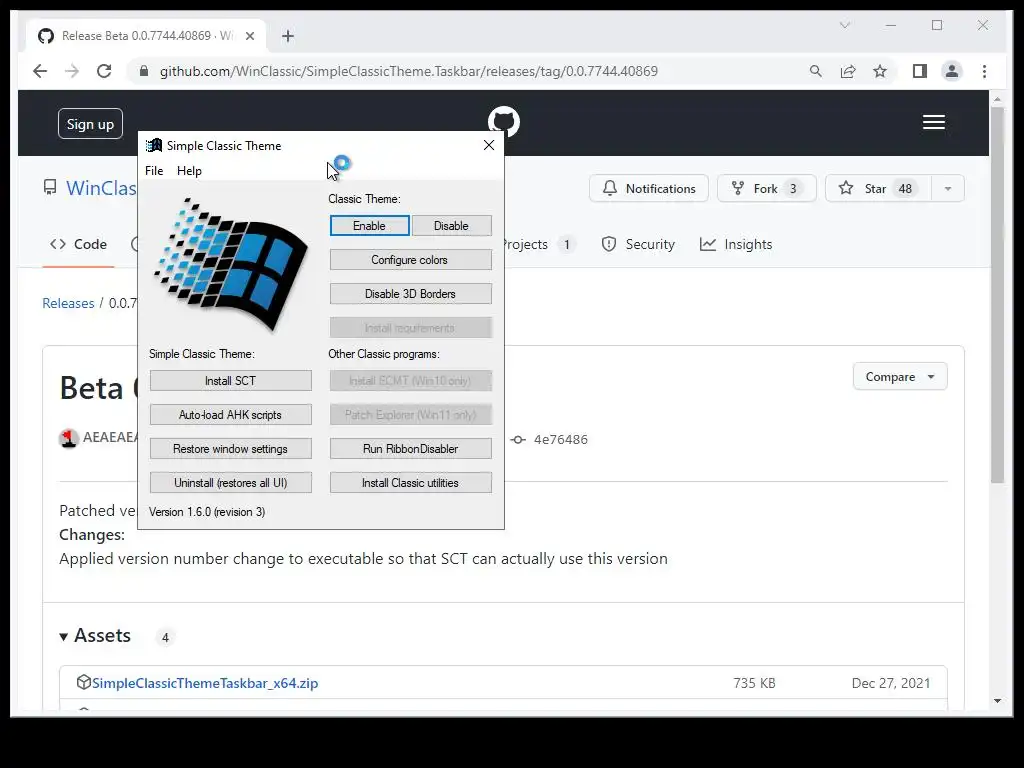Viewport: 1024px width, 768px height.
Task: Click the AEAEAE author avatar
Action: pyautogui.click(x=69, y=438)
